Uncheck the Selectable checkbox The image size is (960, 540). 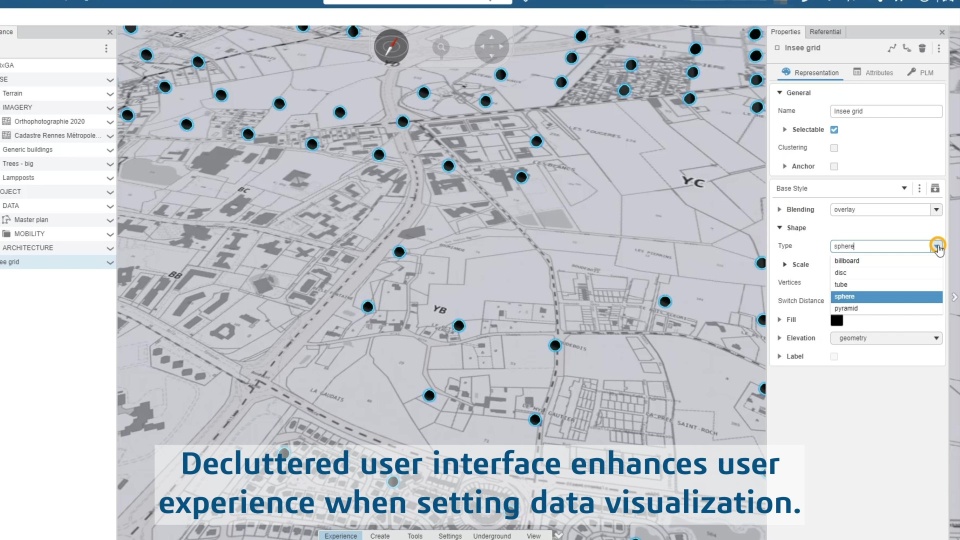pyautogui.click(x=834, y=130)
